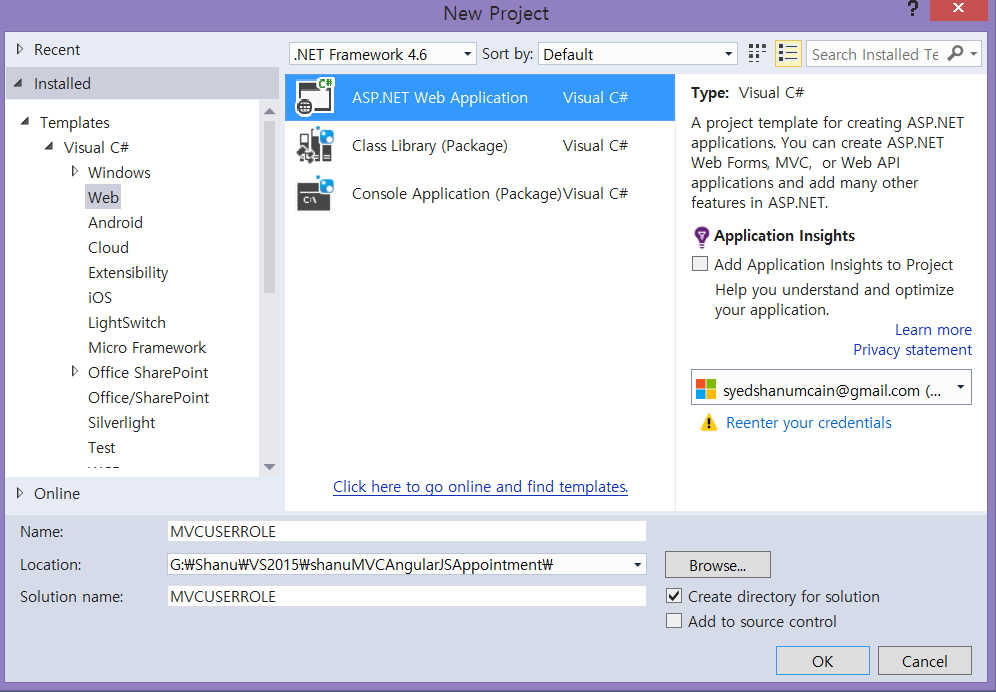The width and height of the screenshot is (996, 692).
Task: Open the Privacy statement link
Action: point(912,349)
